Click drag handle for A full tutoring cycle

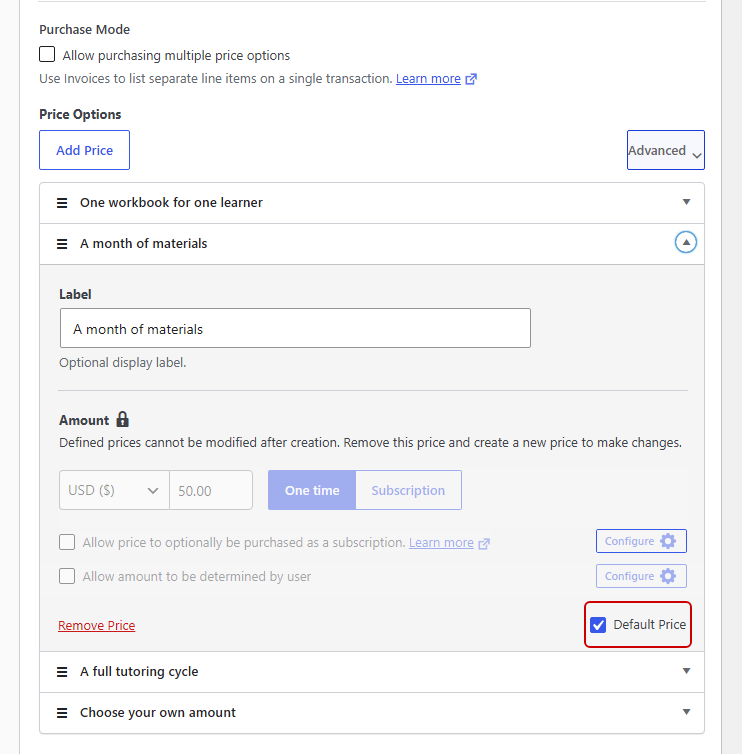[x=62, y=672]
